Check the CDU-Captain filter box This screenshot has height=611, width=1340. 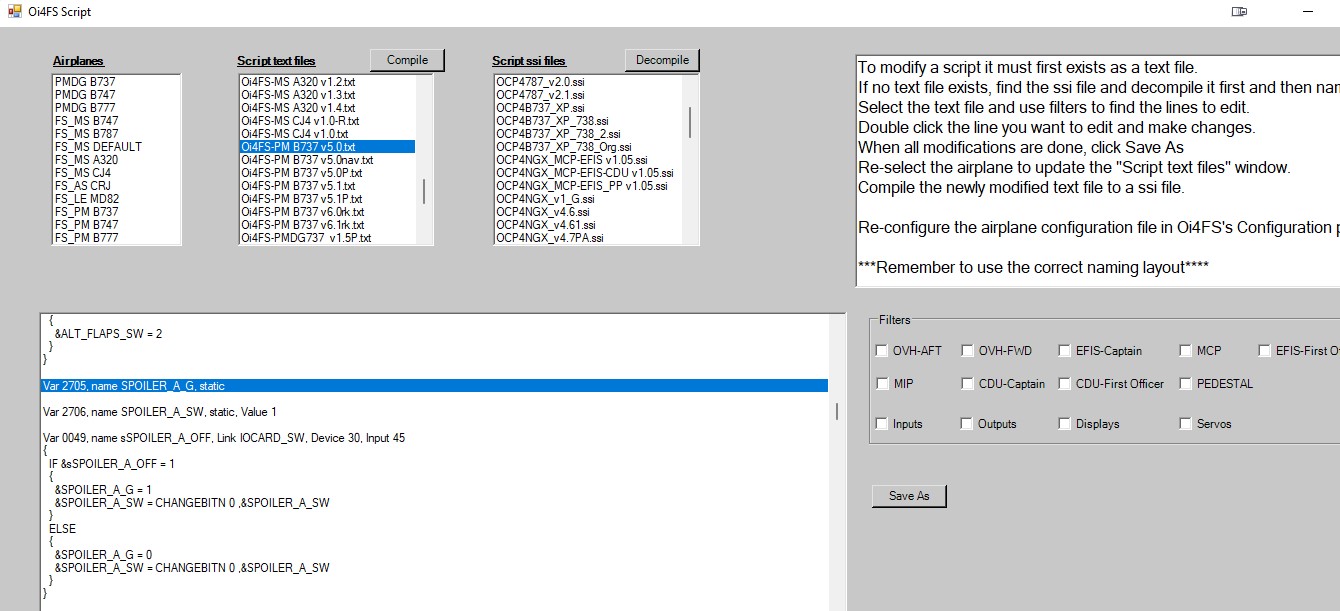(968, 384)
